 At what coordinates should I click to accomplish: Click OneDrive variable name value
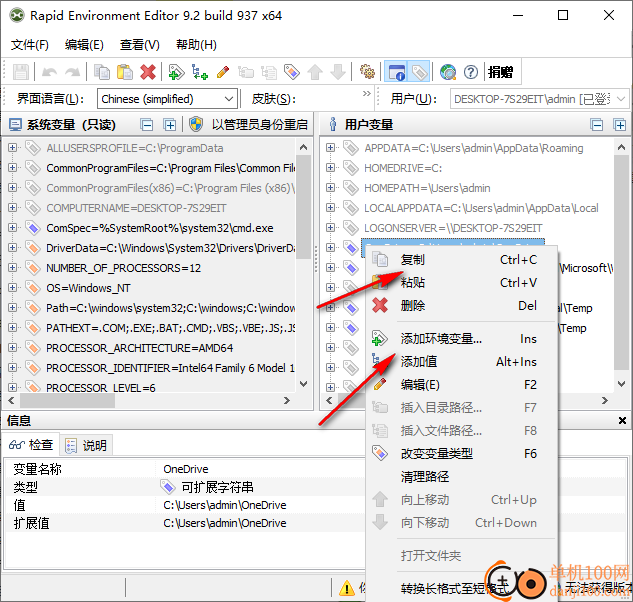coord(186,469)
